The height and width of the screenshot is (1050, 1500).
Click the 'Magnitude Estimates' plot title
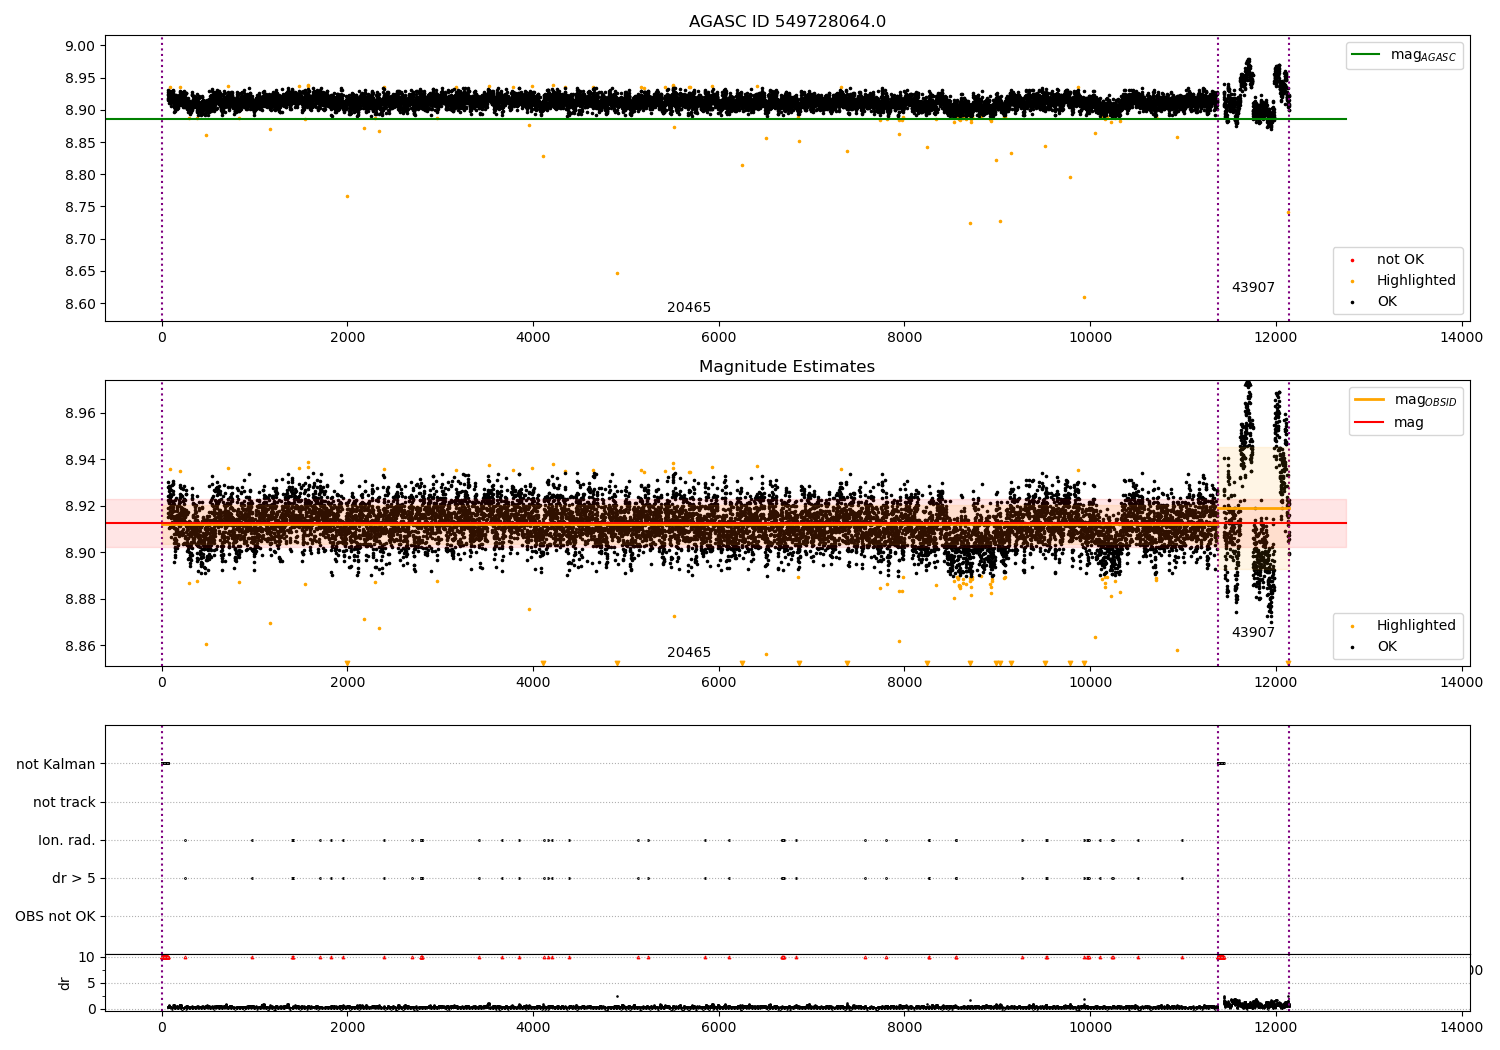click(x=787, y=367)
